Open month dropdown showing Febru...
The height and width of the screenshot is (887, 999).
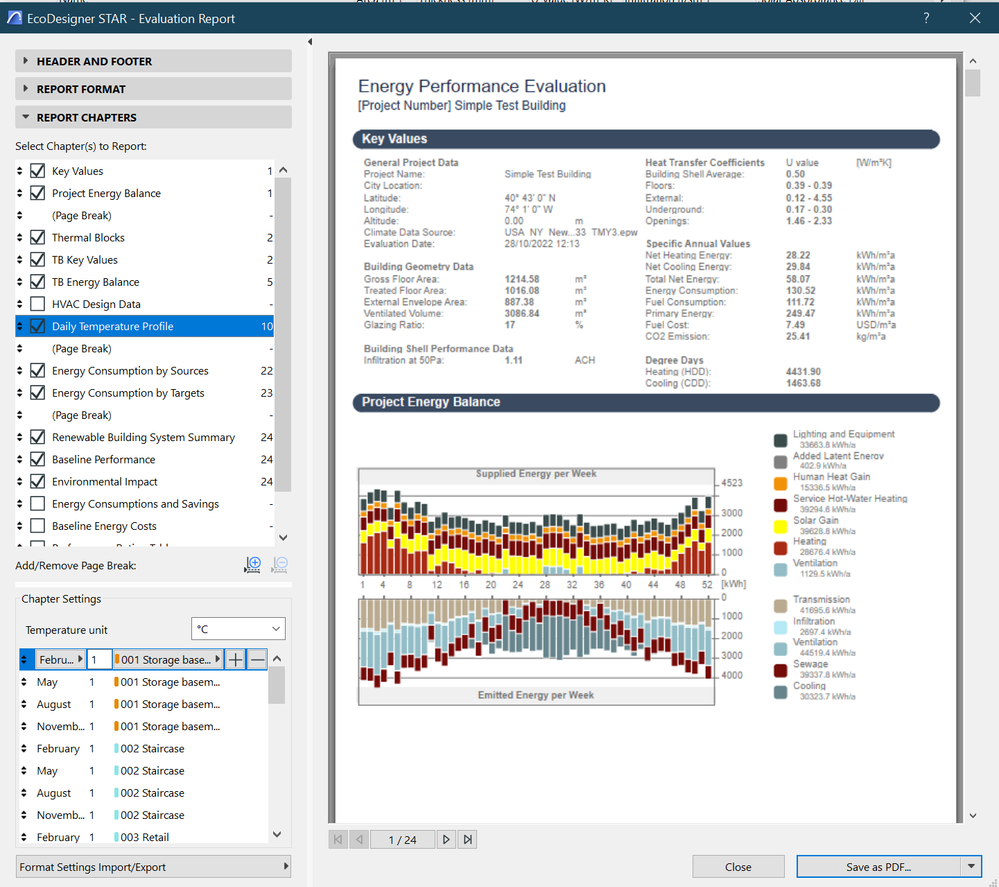point(60,660)
